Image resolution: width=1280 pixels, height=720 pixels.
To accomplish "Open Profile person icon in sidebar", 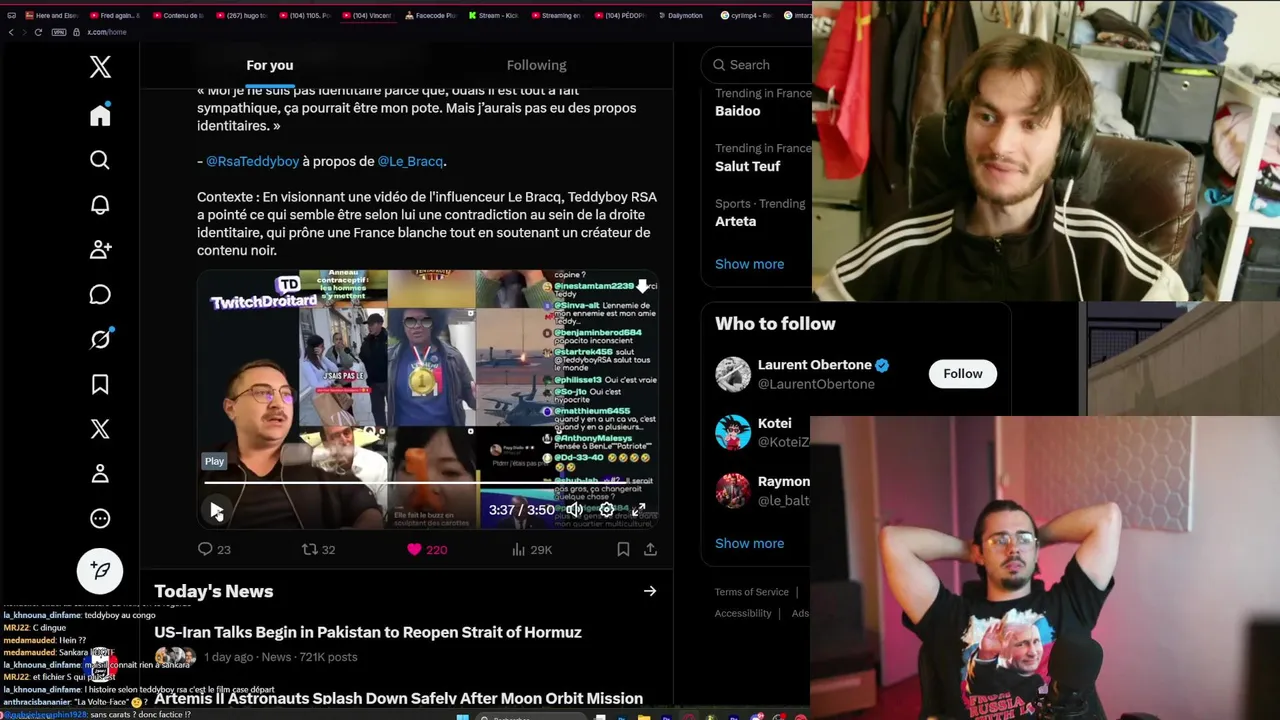I will point(100,474).
